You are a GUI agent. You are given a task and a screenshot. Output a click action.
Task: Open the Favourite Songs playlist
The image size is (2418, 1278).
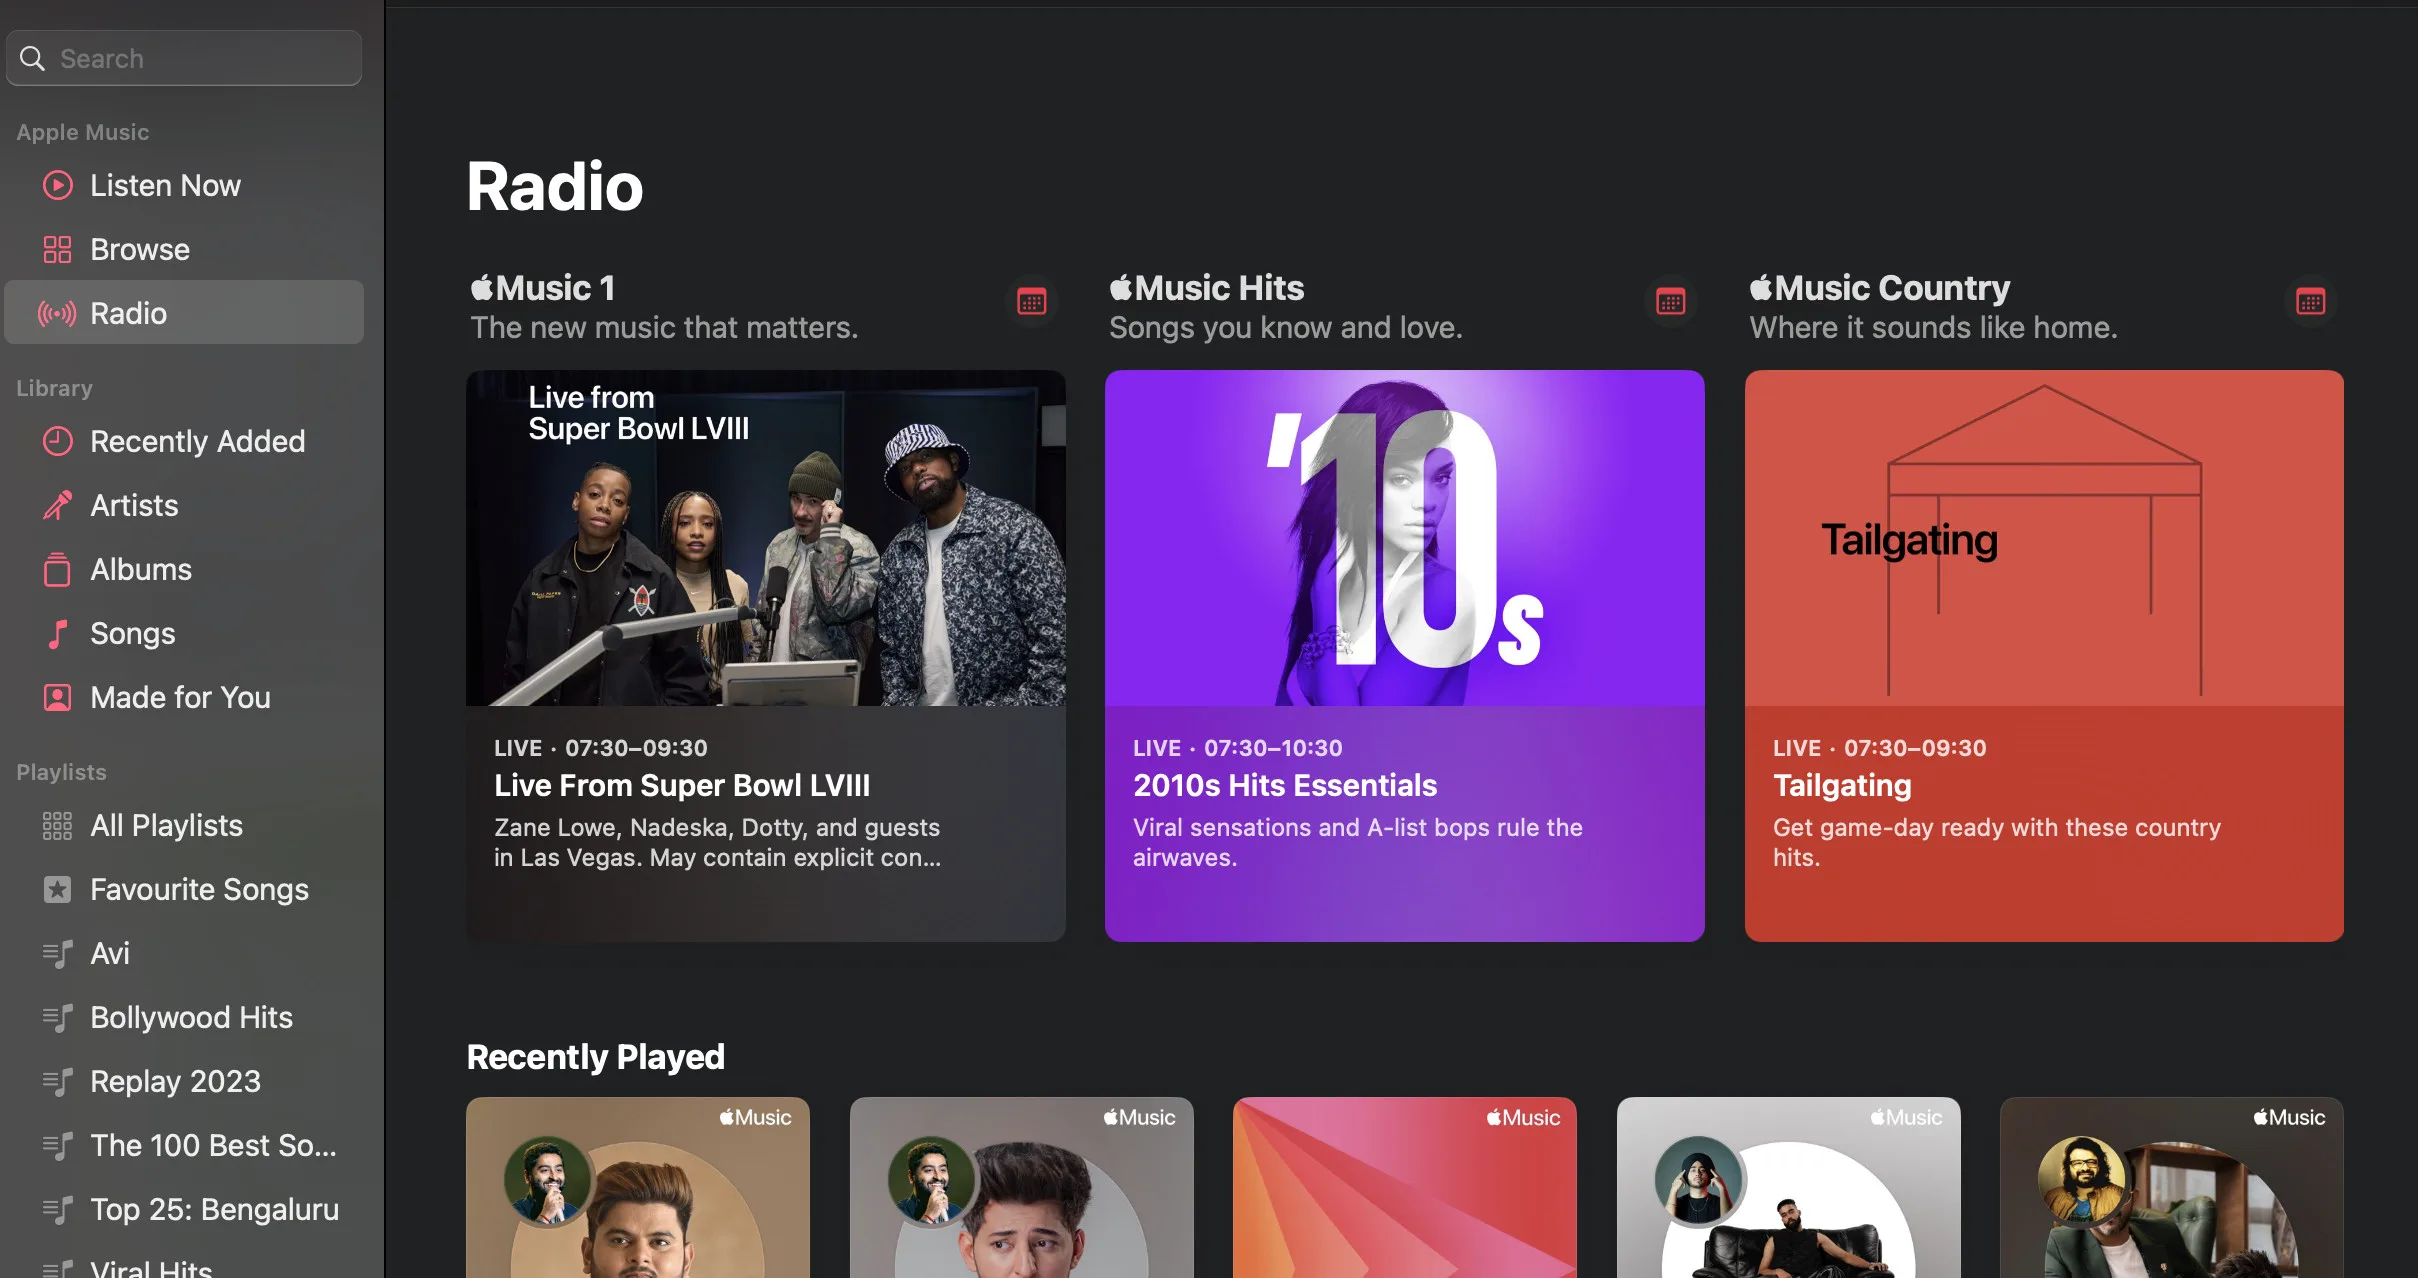click(199, 889)
